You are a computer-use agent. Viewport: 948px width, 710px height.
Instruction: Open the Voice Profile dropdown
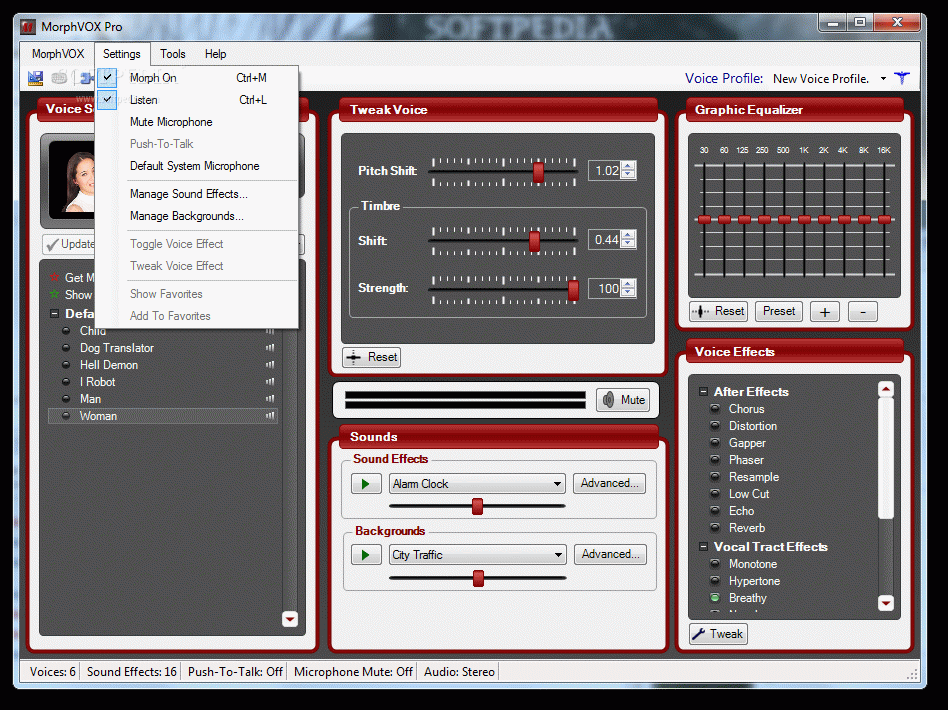click(x=883, y=79)
